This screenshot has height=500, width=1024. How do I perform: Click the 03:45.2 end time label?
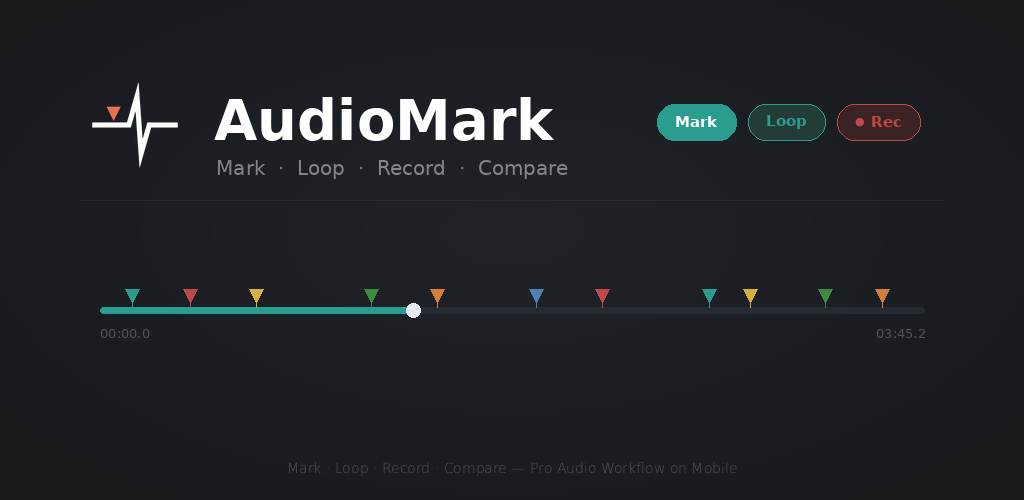click(x=901, y=334)
